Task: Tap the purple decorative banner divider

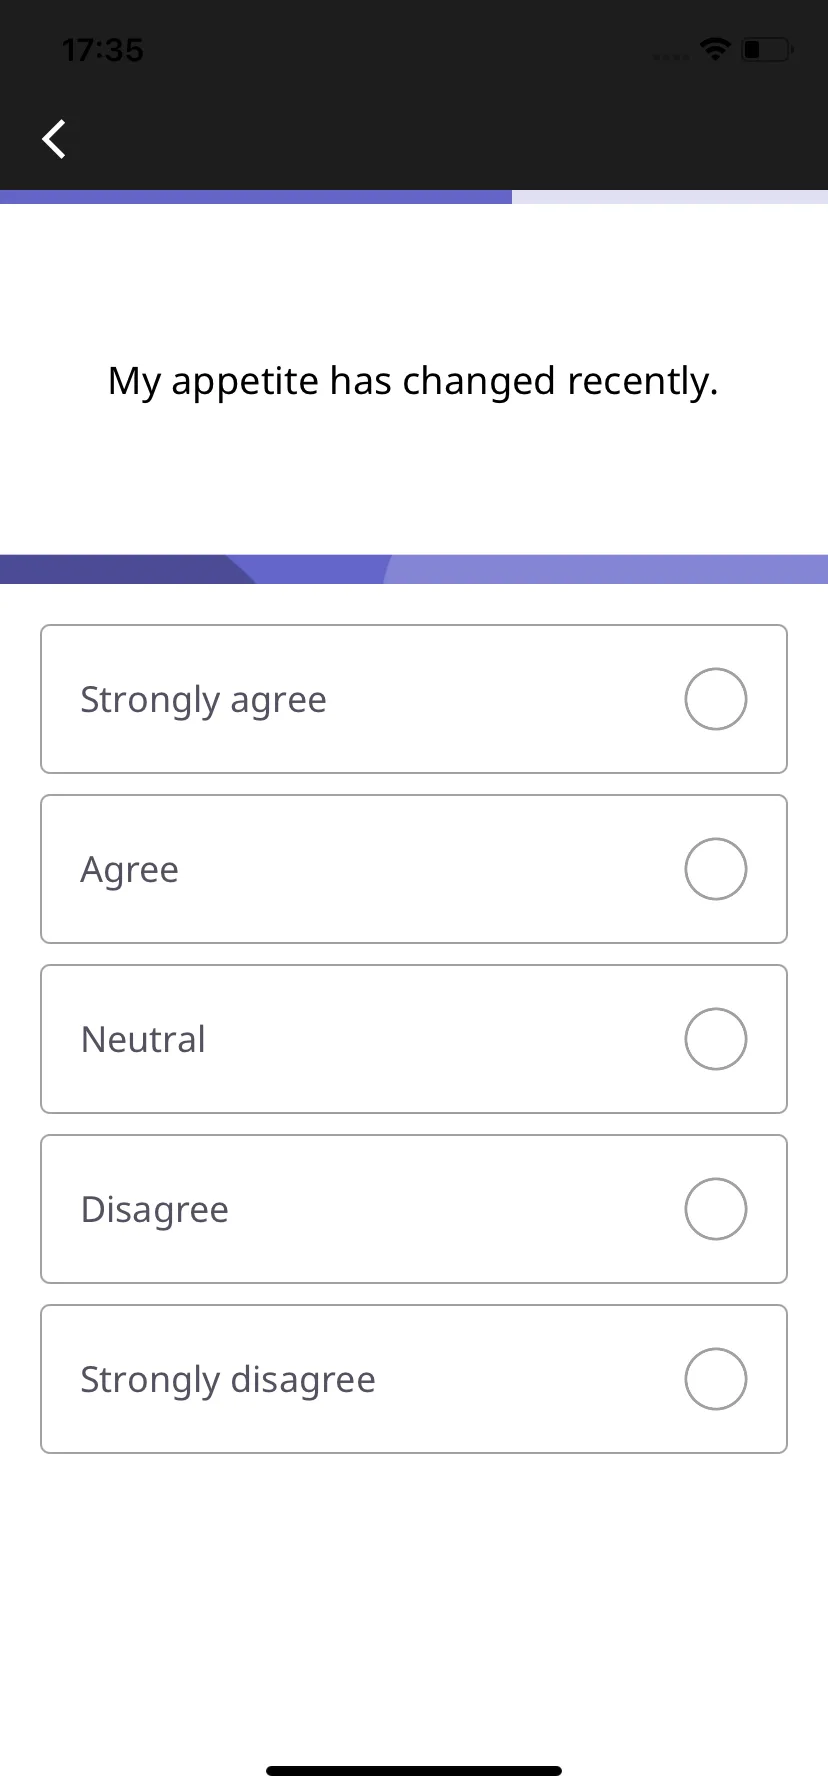Action: coord(414,569)
